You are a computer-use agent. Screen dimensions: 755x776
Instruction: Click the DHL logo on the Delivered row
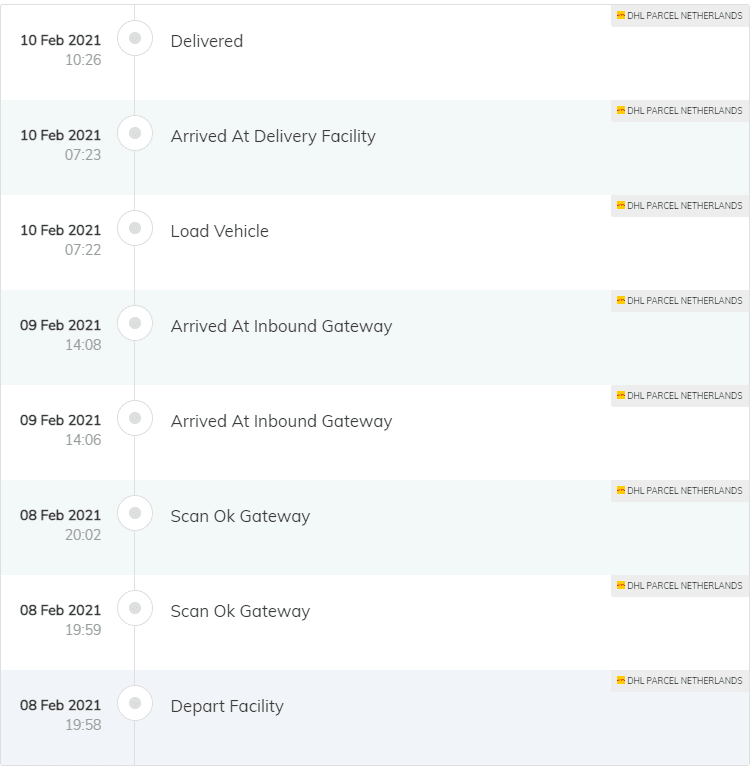(621, 16)
